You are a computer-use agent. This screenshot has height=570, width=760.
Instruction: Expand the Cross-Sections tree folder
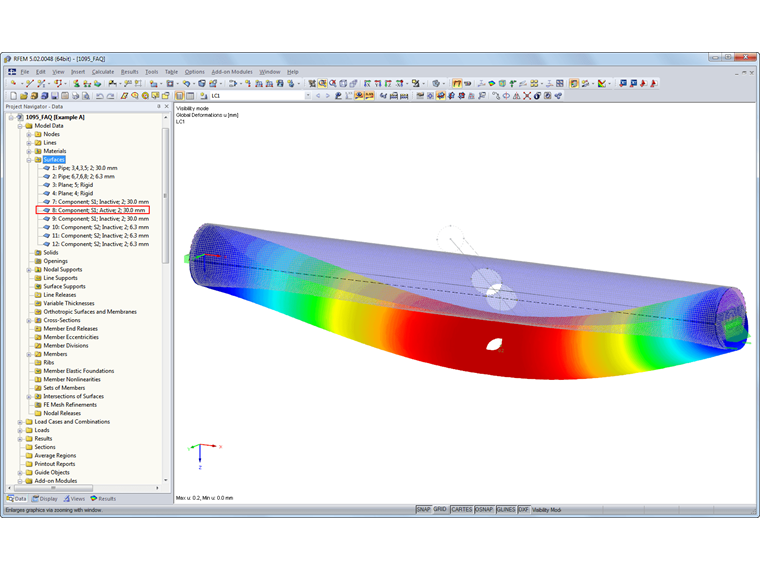pos(29,320)
